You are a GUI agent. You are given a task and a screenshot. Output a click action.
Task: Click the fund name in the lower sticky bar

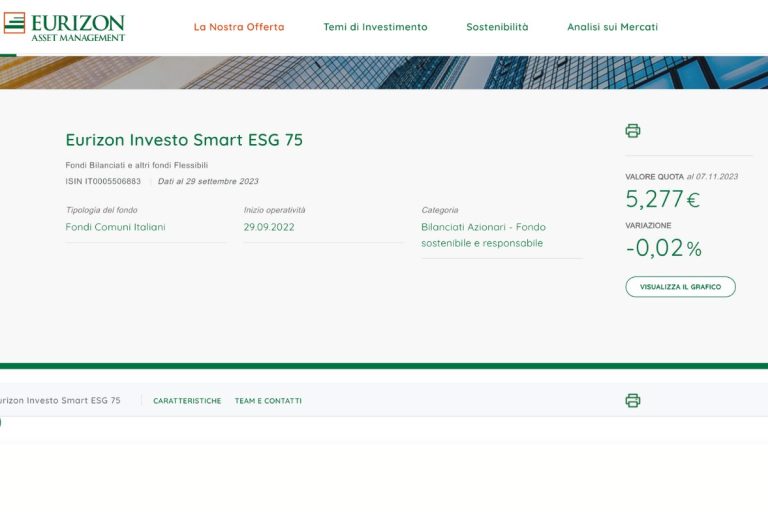pos(60,400)
